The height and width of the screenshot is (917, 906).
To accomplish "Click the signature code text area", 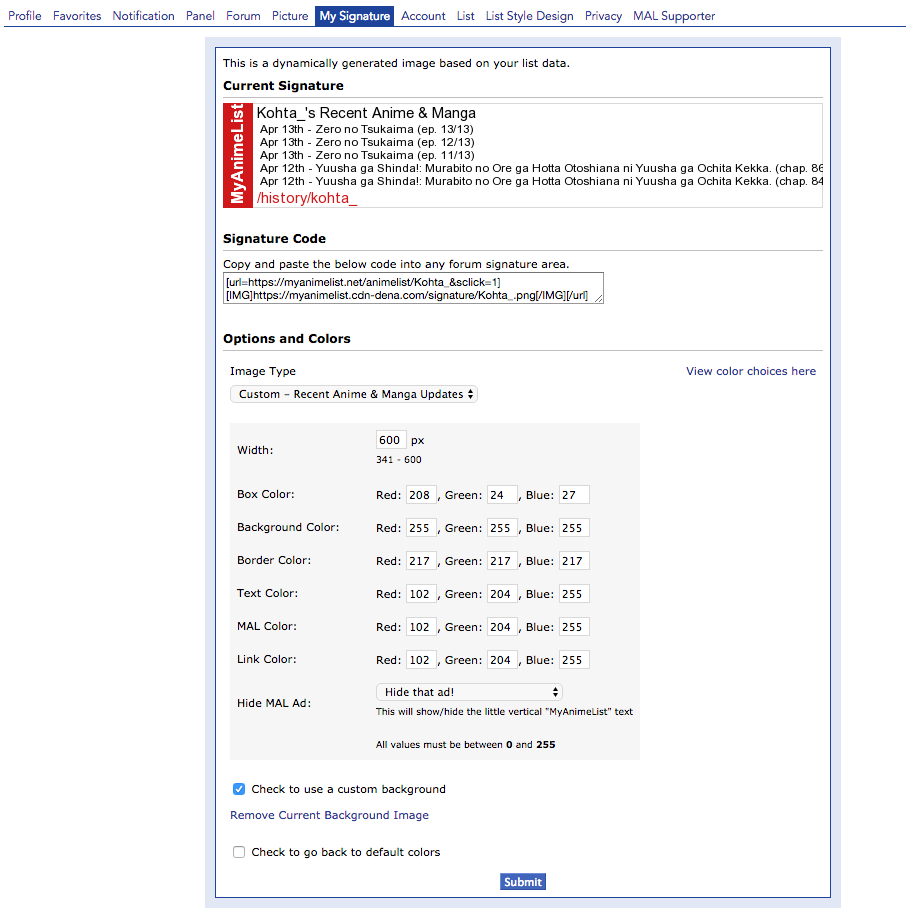I will [413, 288].
